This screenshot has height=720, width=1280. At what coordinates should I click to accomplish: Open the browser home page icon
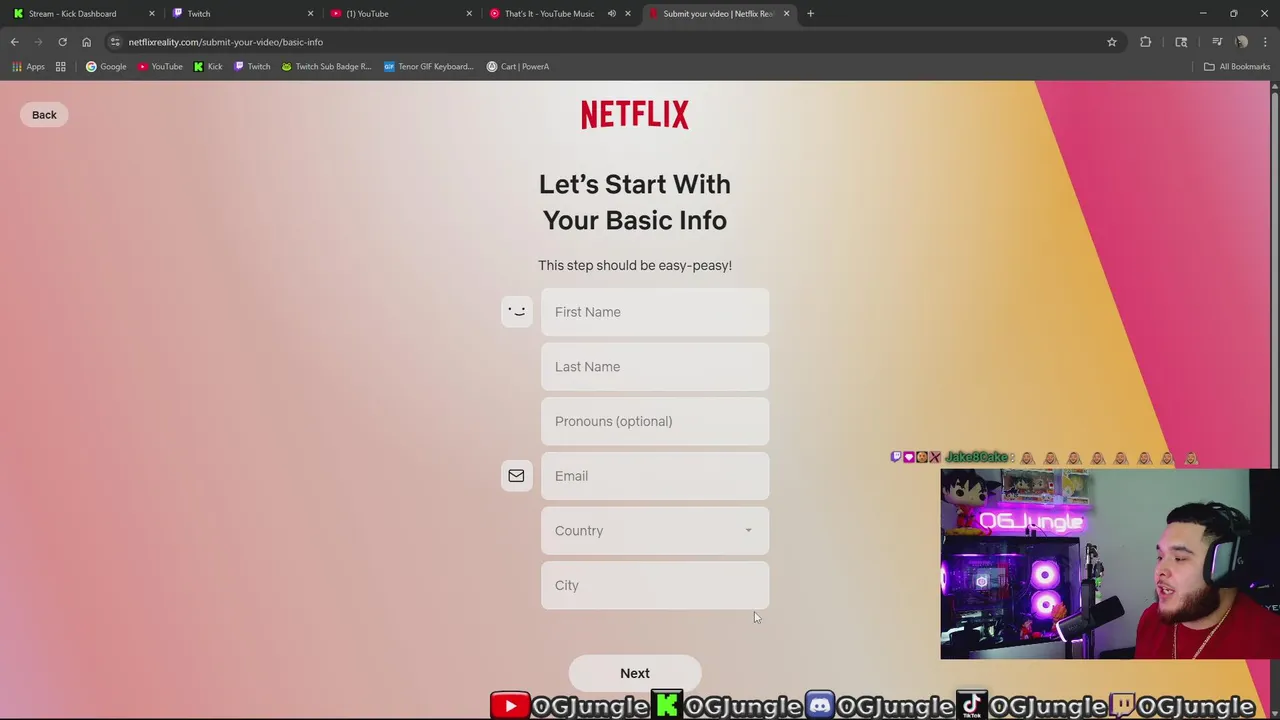(x=86, y=42)
